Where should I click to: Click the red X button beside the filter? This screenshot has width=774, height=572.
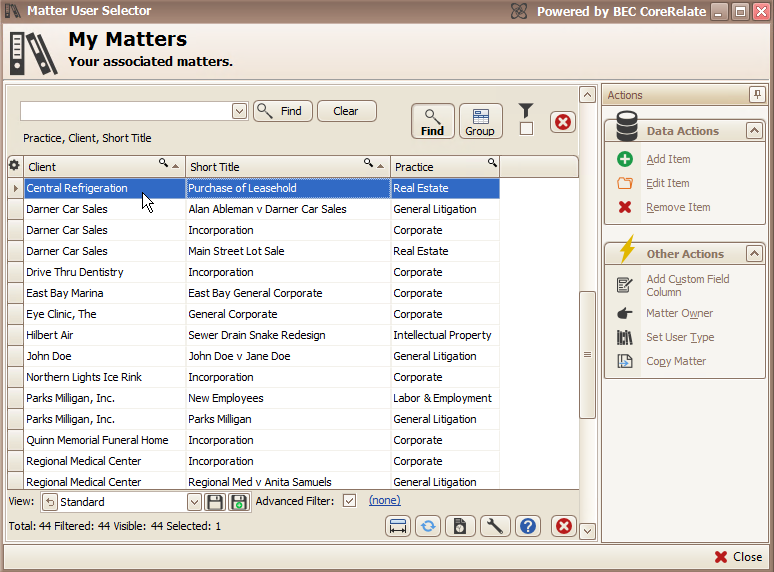(563, 122)
